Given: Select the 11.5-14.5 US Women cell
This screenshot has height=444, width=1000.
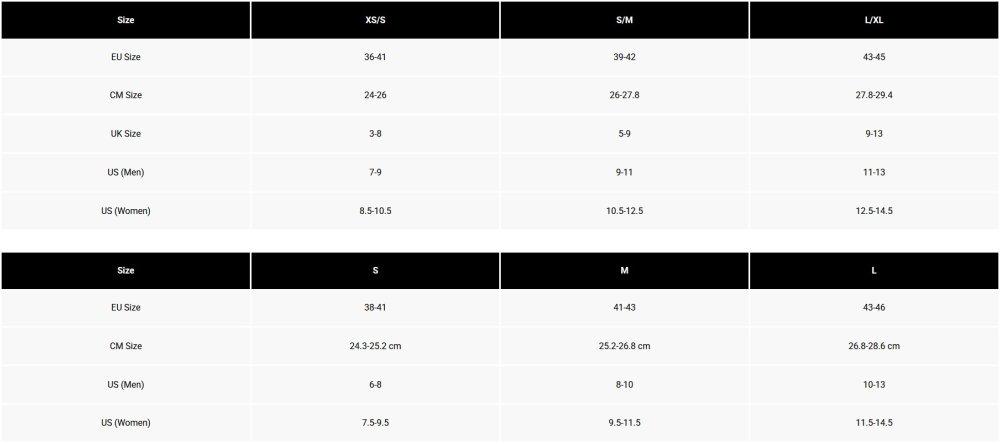Looking at the screenshot, I should coord(873,424).
